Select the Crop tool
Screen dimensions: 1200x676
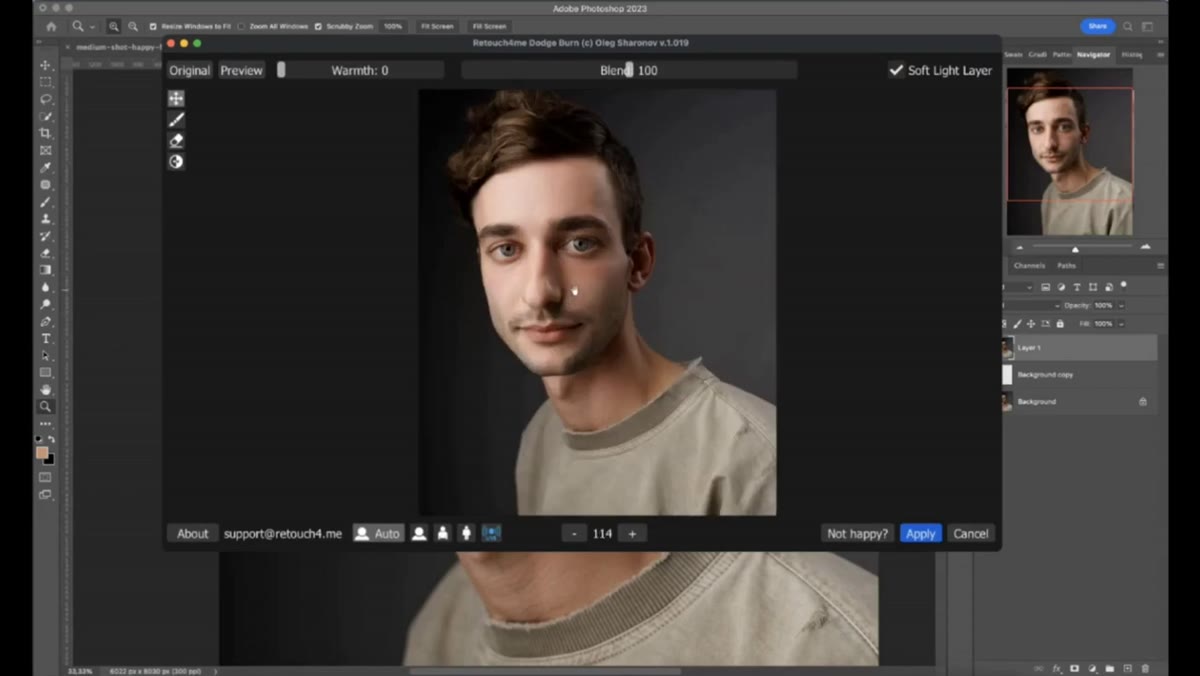(x=45, y=133)
